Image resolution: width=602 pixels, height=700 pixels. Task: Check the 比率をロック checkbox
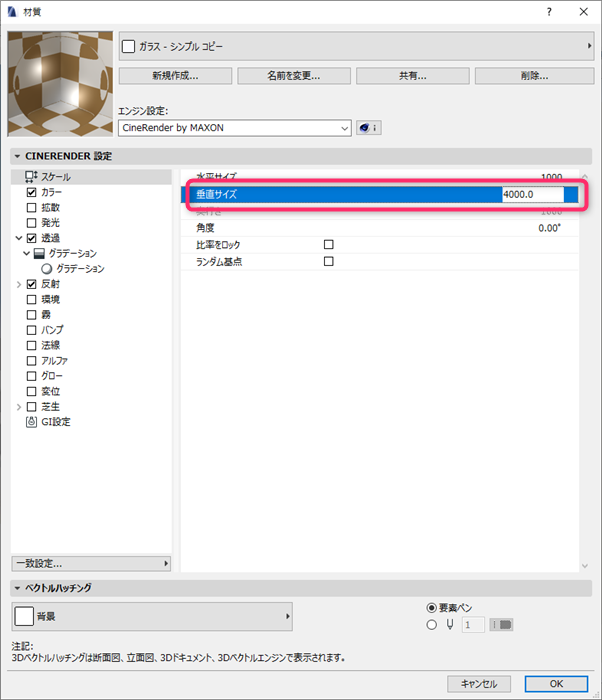pyautogui.click(x=329, y=245)
